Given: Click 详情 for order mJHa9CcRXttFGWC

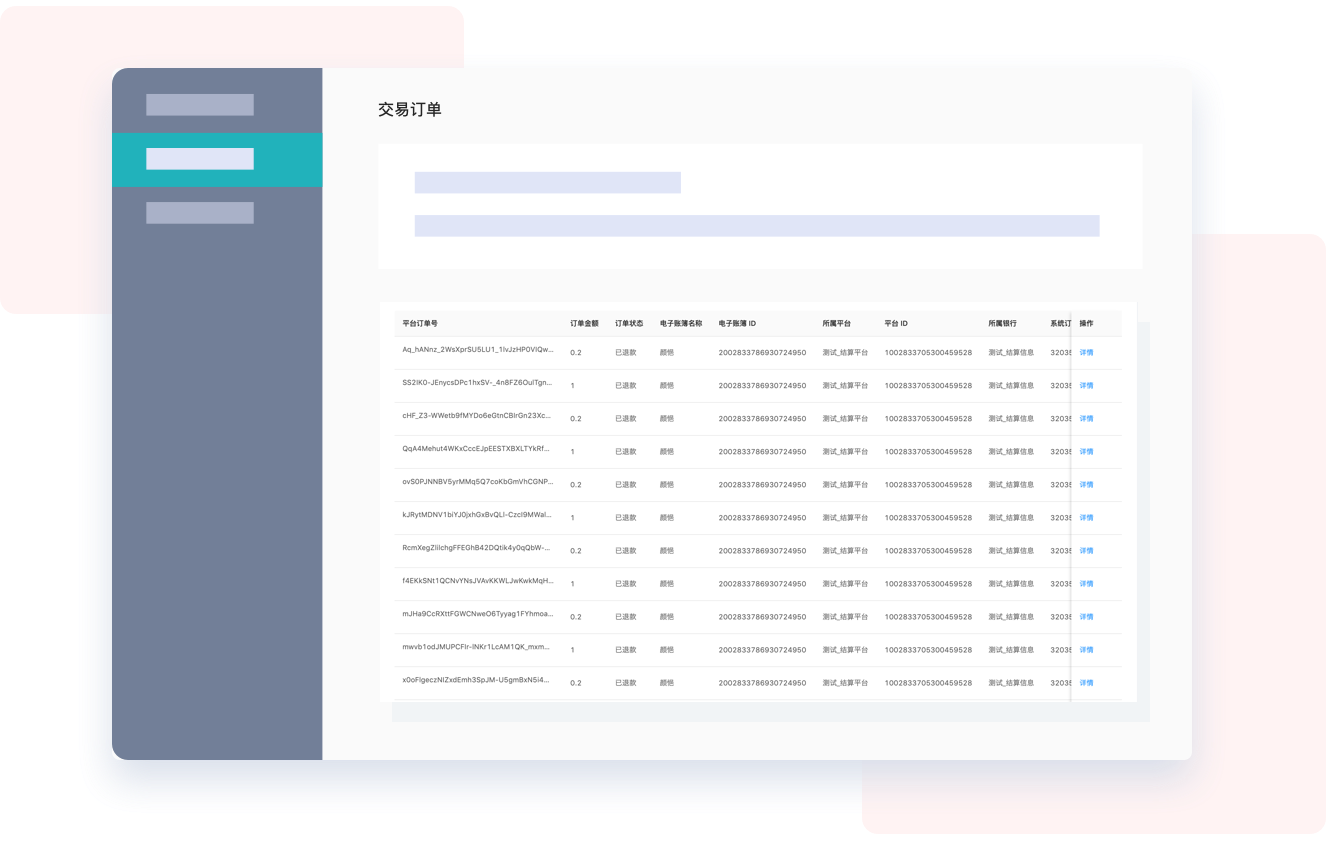Looking at the screenshot, I should tap(1086, 616).
